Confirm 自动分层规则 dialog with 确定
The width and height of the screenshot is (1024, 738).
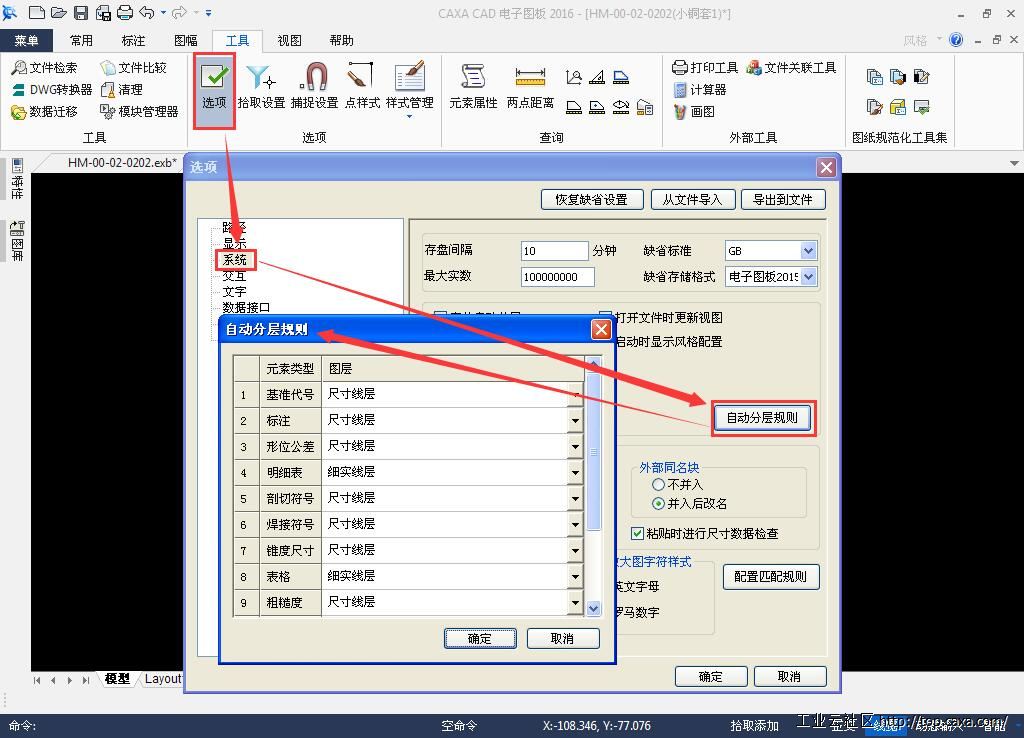480,639
